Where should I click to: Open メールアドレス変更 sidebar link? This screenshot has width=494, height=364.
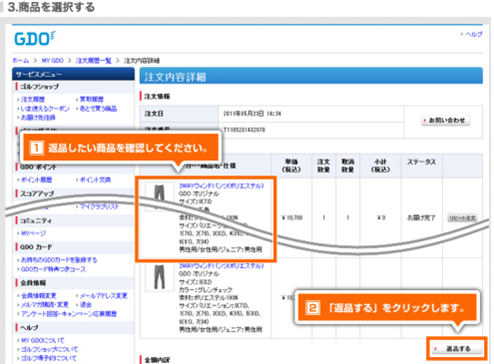[104, 296]
